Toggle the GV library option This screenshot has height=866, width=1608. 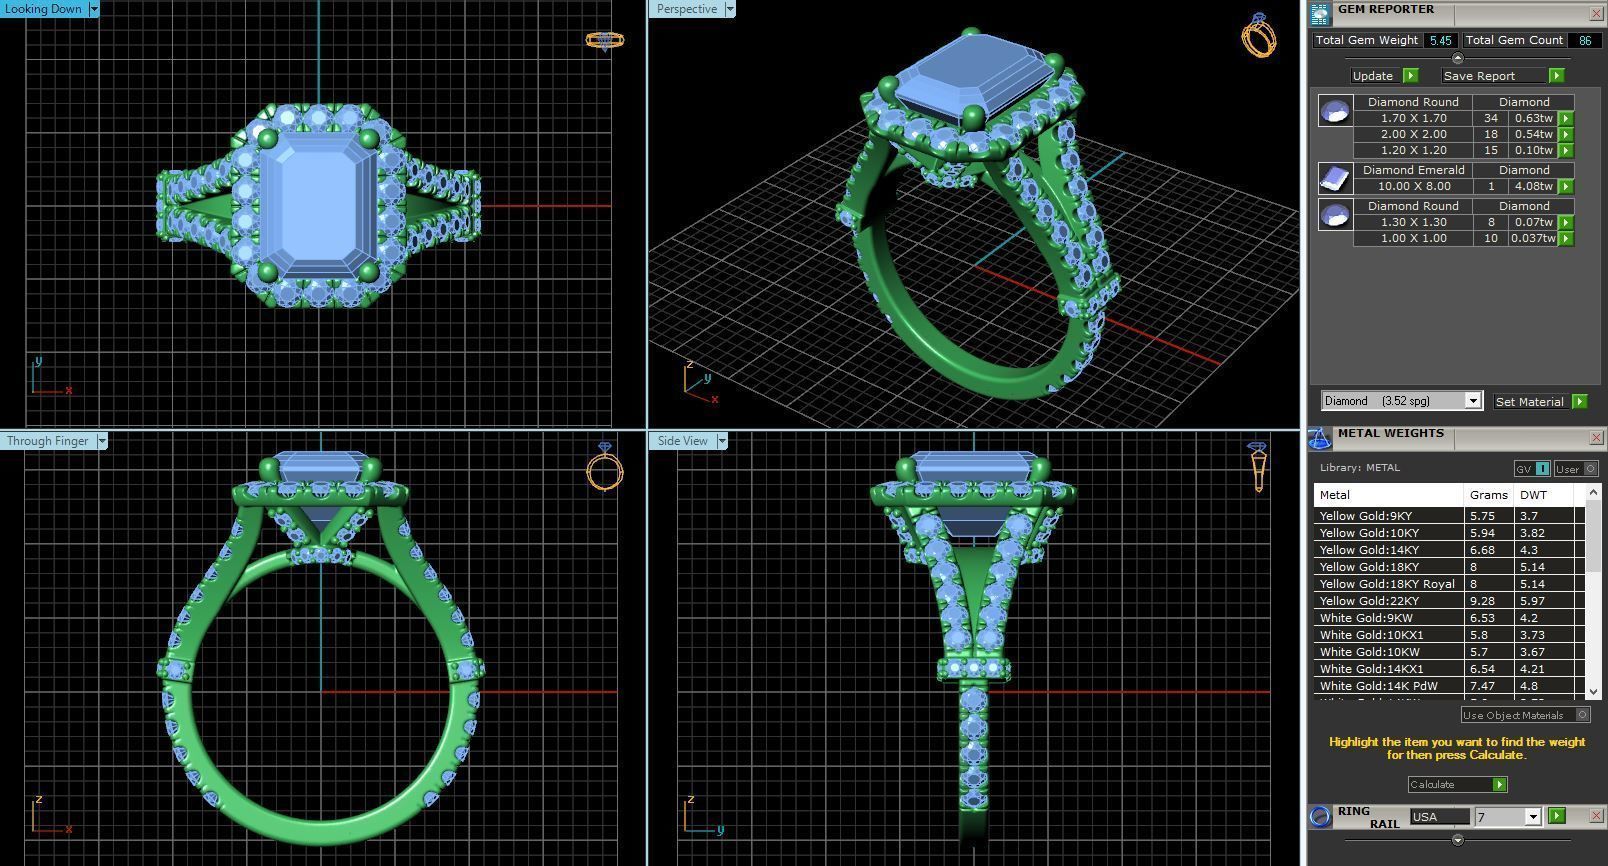[1532, 468]
